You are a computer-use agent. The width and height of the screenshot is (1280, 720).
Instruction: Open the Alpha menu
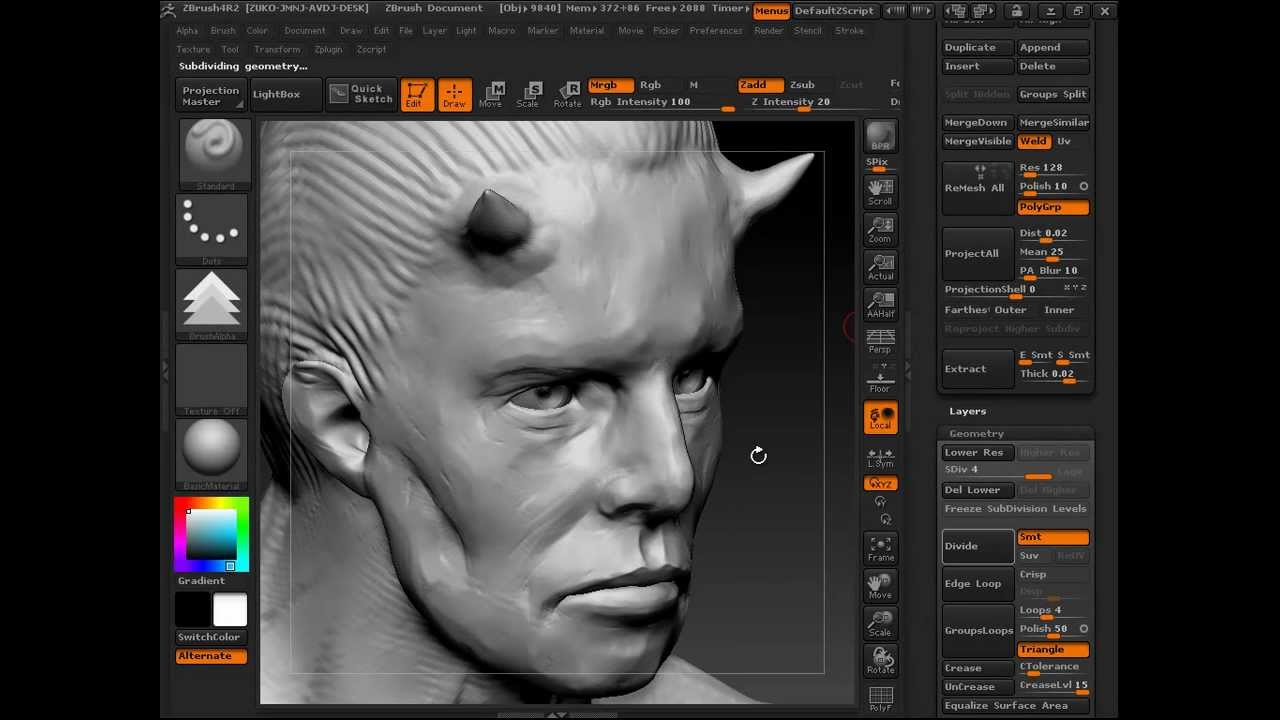[187, 31]
